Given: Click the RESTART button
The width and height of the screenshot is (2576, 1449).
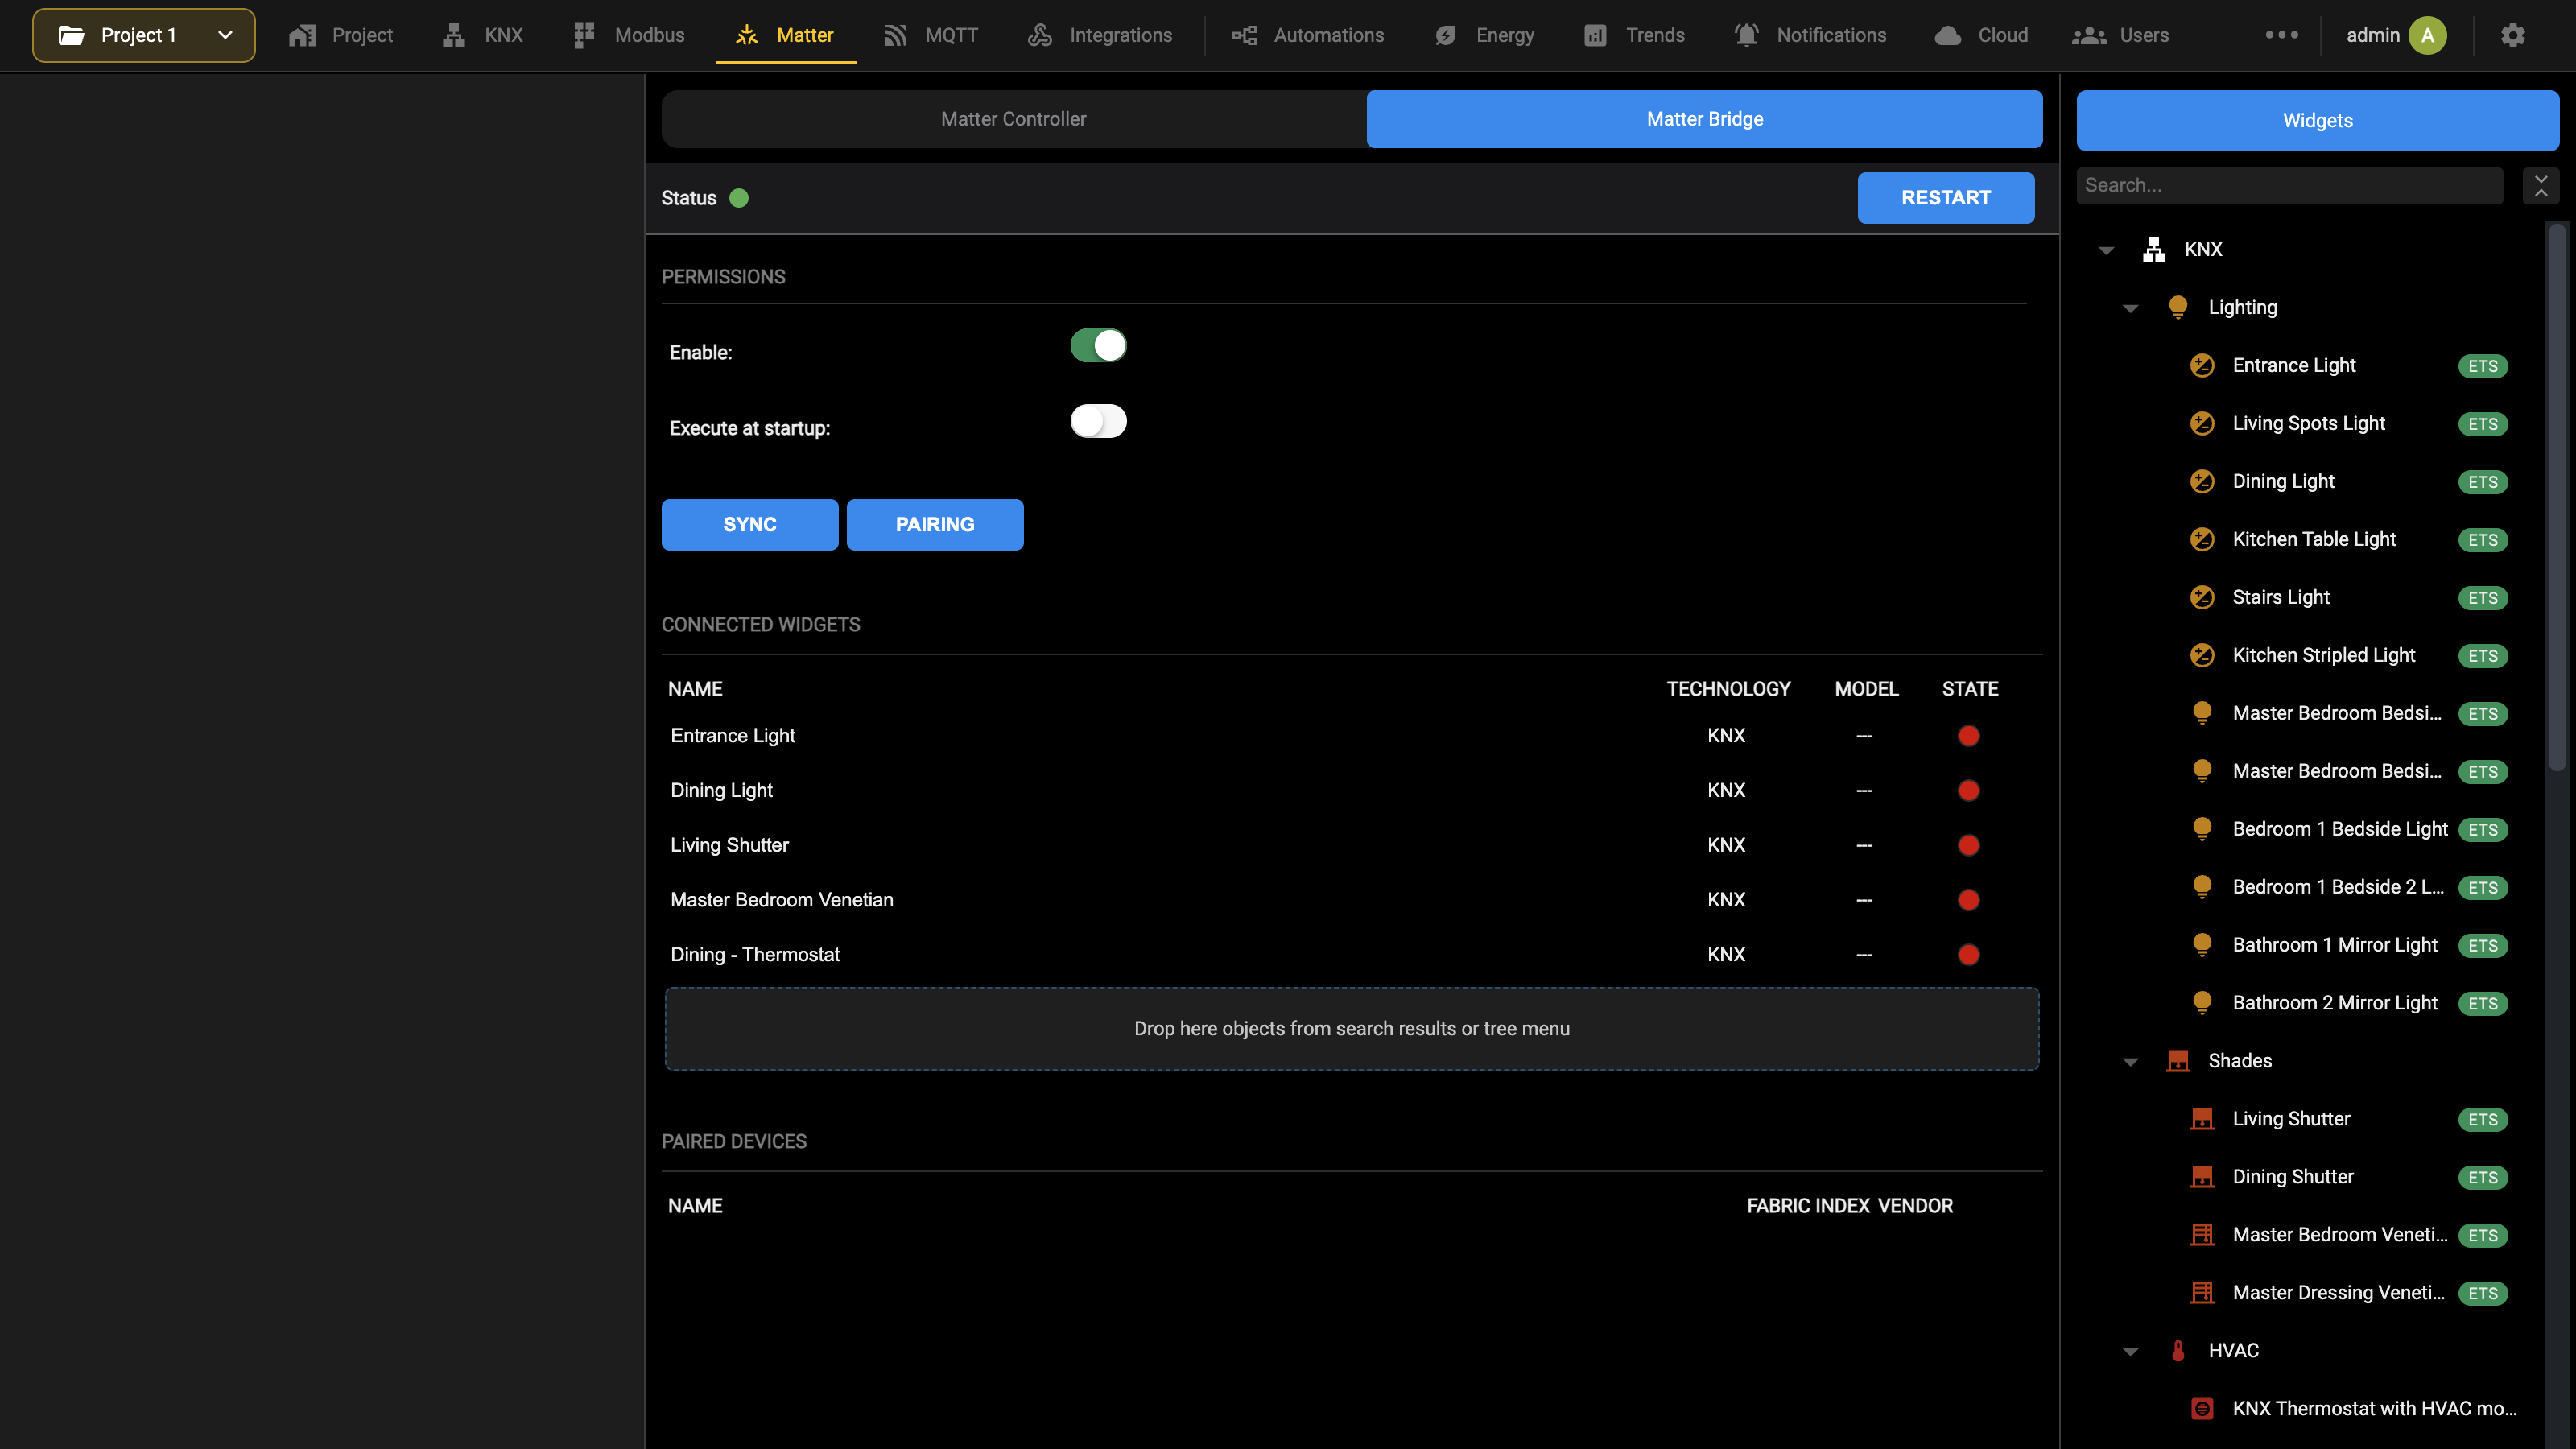Looking at the screenshot, I should [x=1945, y=198].
